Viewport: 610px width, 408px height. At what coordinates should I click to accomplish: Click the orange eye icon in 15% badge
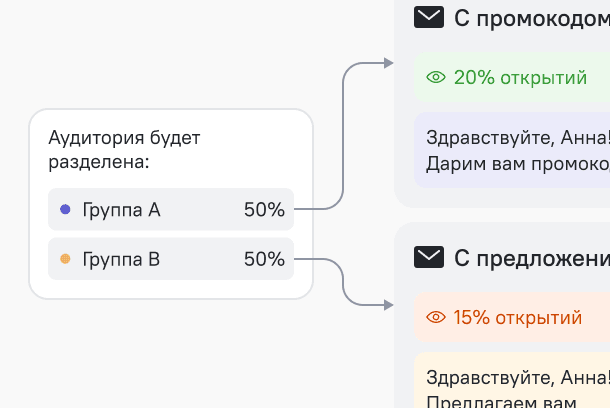coord(435,318)
